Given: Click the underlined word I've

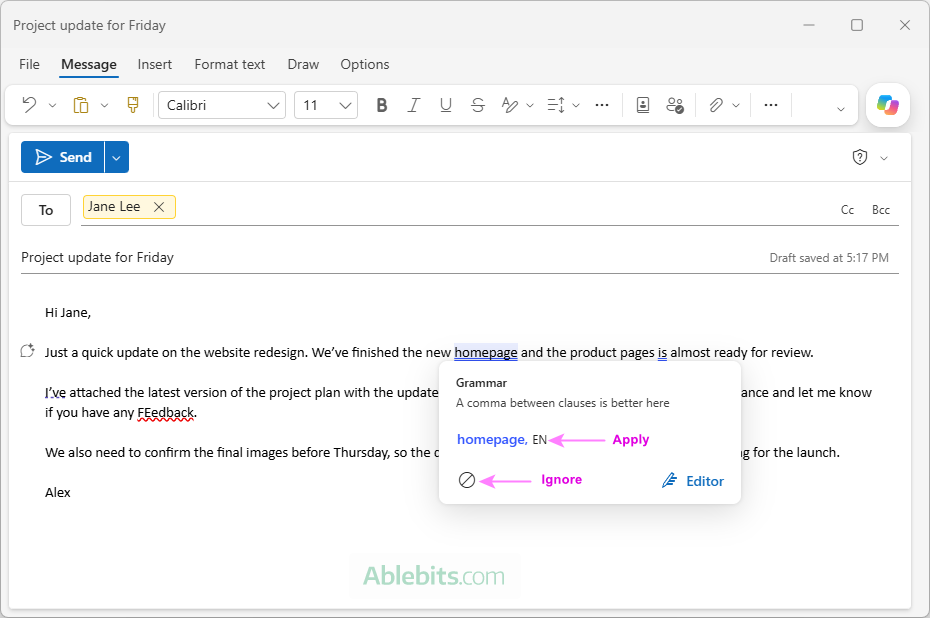Looking at the screenshot, I should [55, 392].
